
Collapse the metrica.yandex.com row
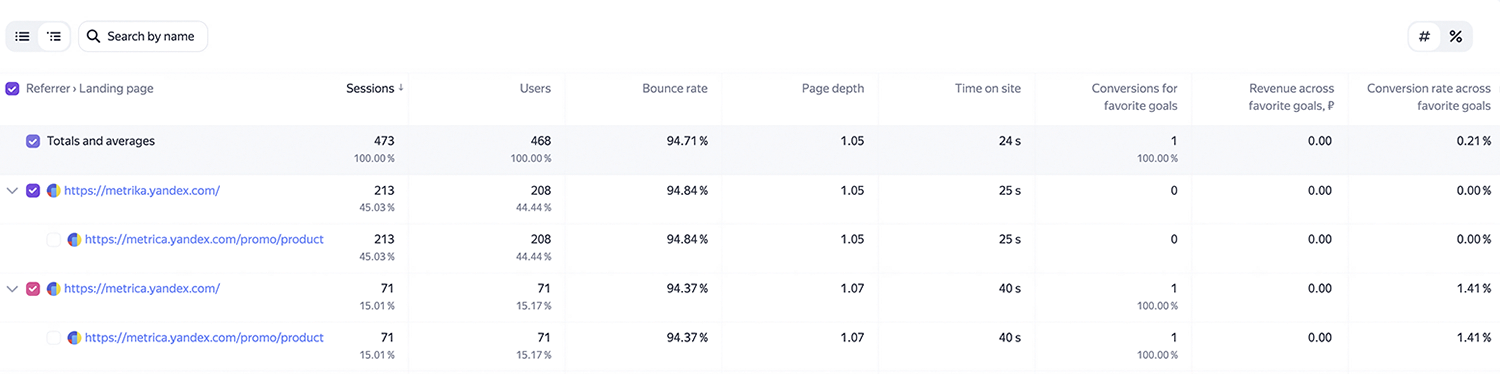click(x=12, y=288)
